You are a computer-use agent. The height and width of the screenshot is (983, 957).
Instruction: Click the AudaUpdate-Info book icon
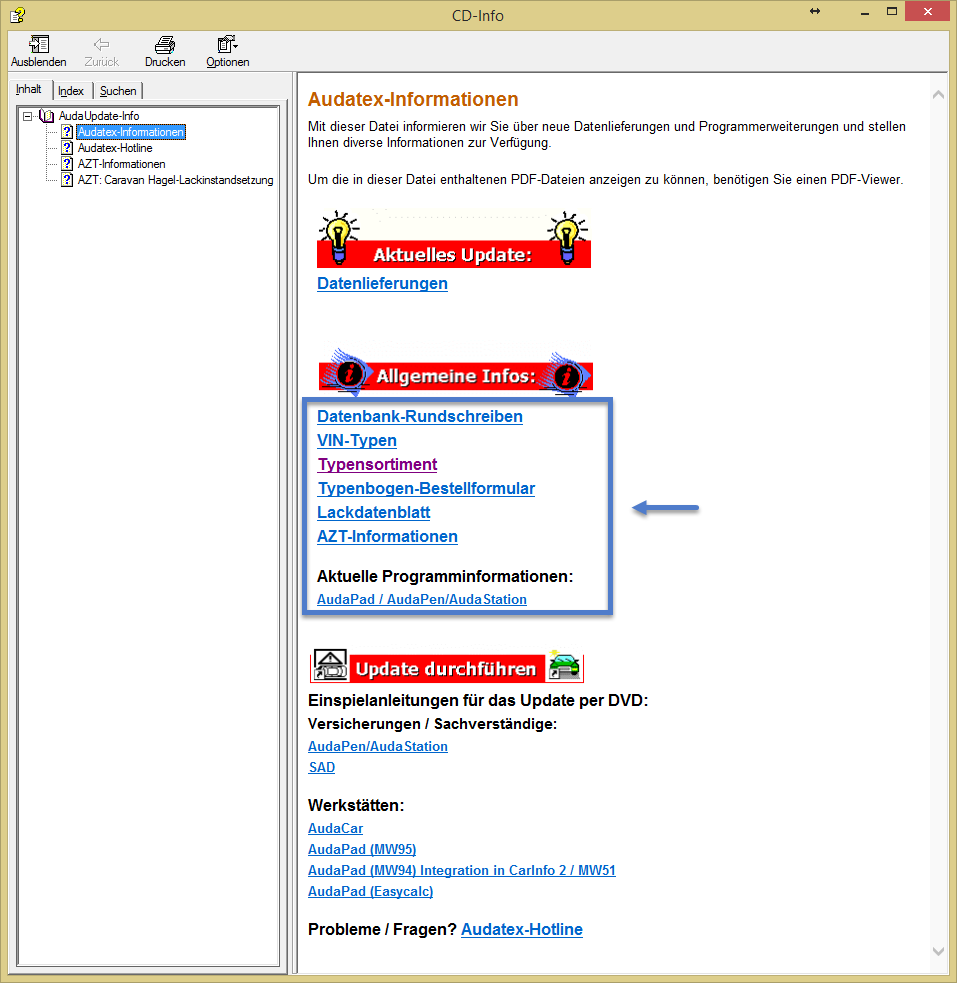47,116
